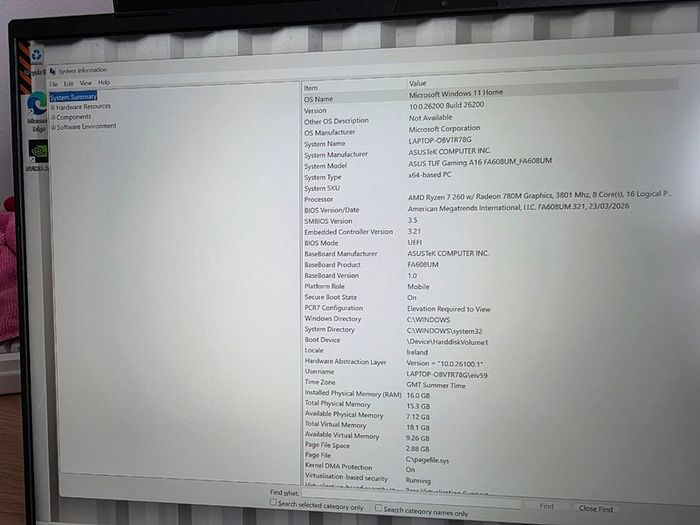Click the Close Find button
Viewport: 700px width, 525px height.
coord(596,508)
